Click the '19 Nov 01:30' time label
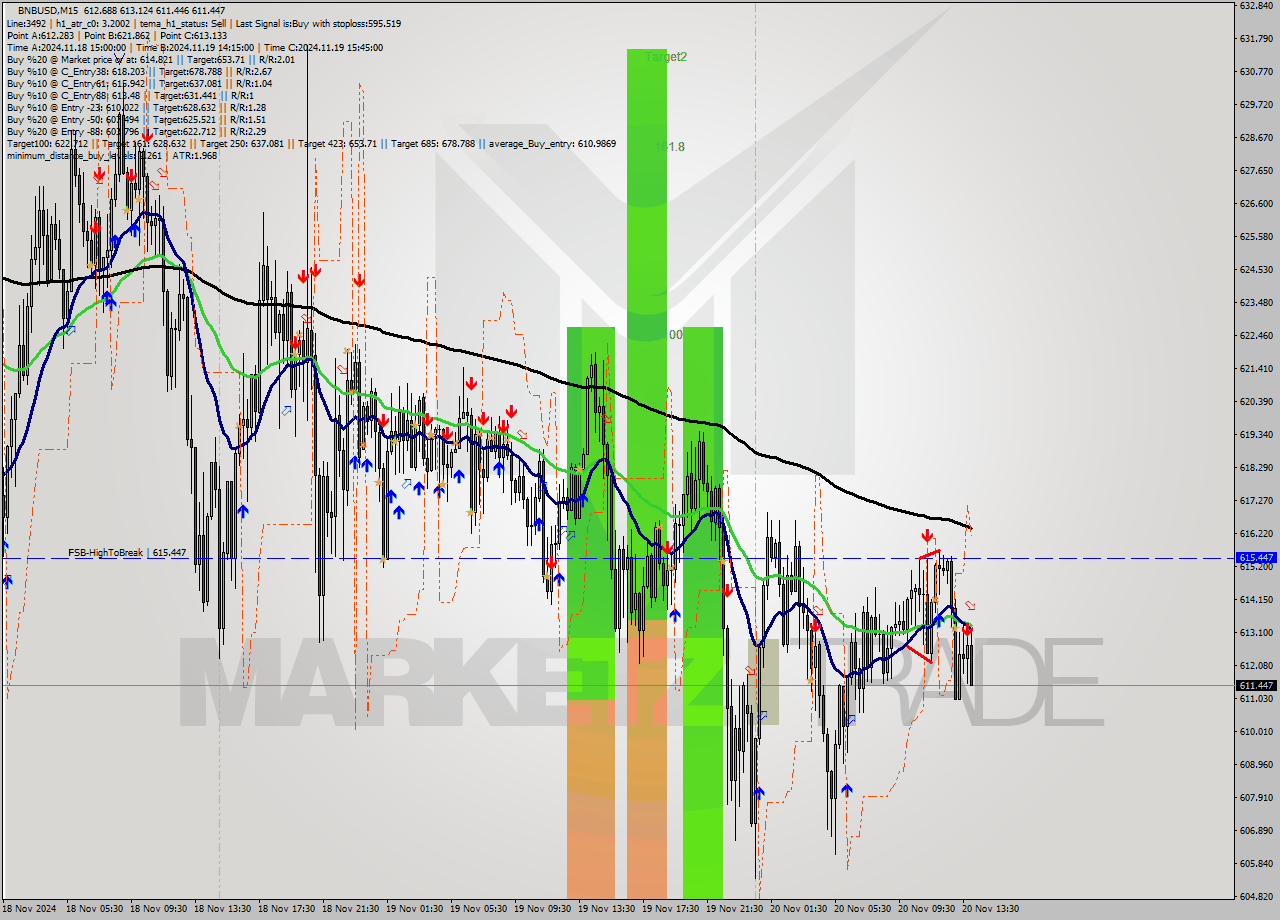Image resolution: width=1280 pixels, height=920 pixels. (x=414, y=909)
